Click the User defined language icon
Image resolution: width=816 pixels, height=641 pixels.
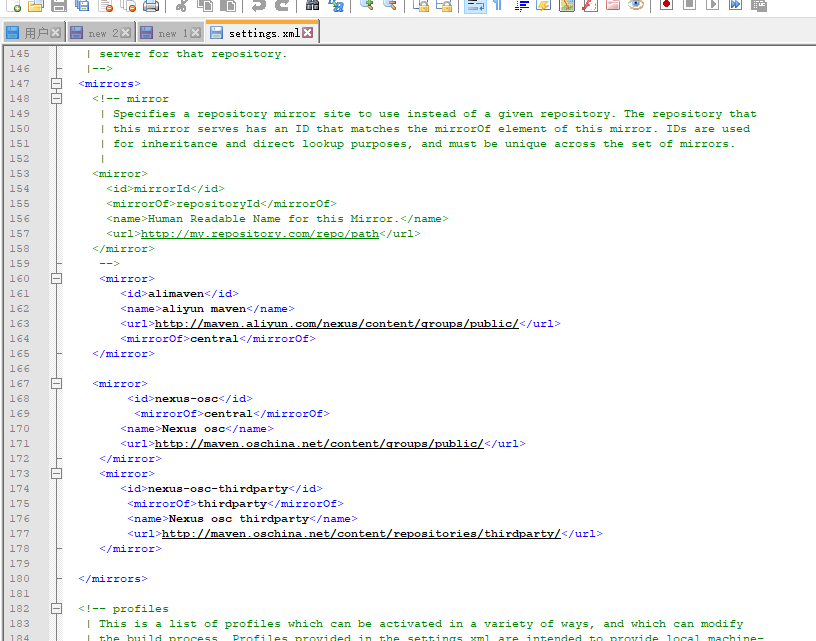click(x=544, y=5)
